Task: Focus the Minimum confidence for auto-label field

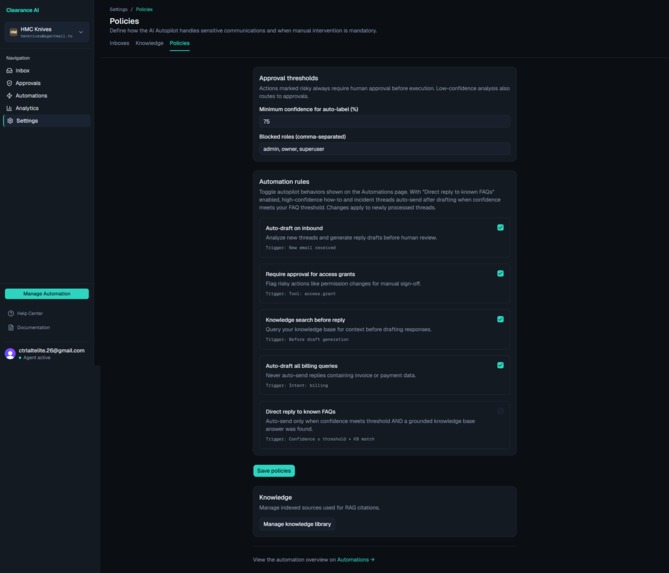Action: click(x=384, y=122)
